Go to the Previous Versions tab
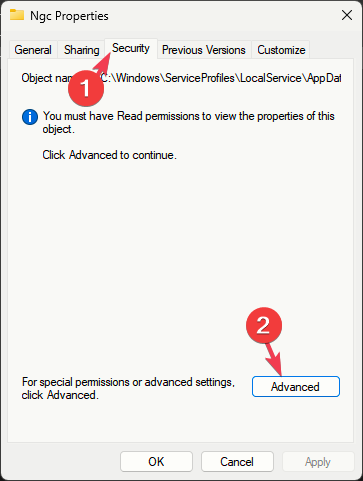Viewport: 363px width, 481px height. click(204, 50)
